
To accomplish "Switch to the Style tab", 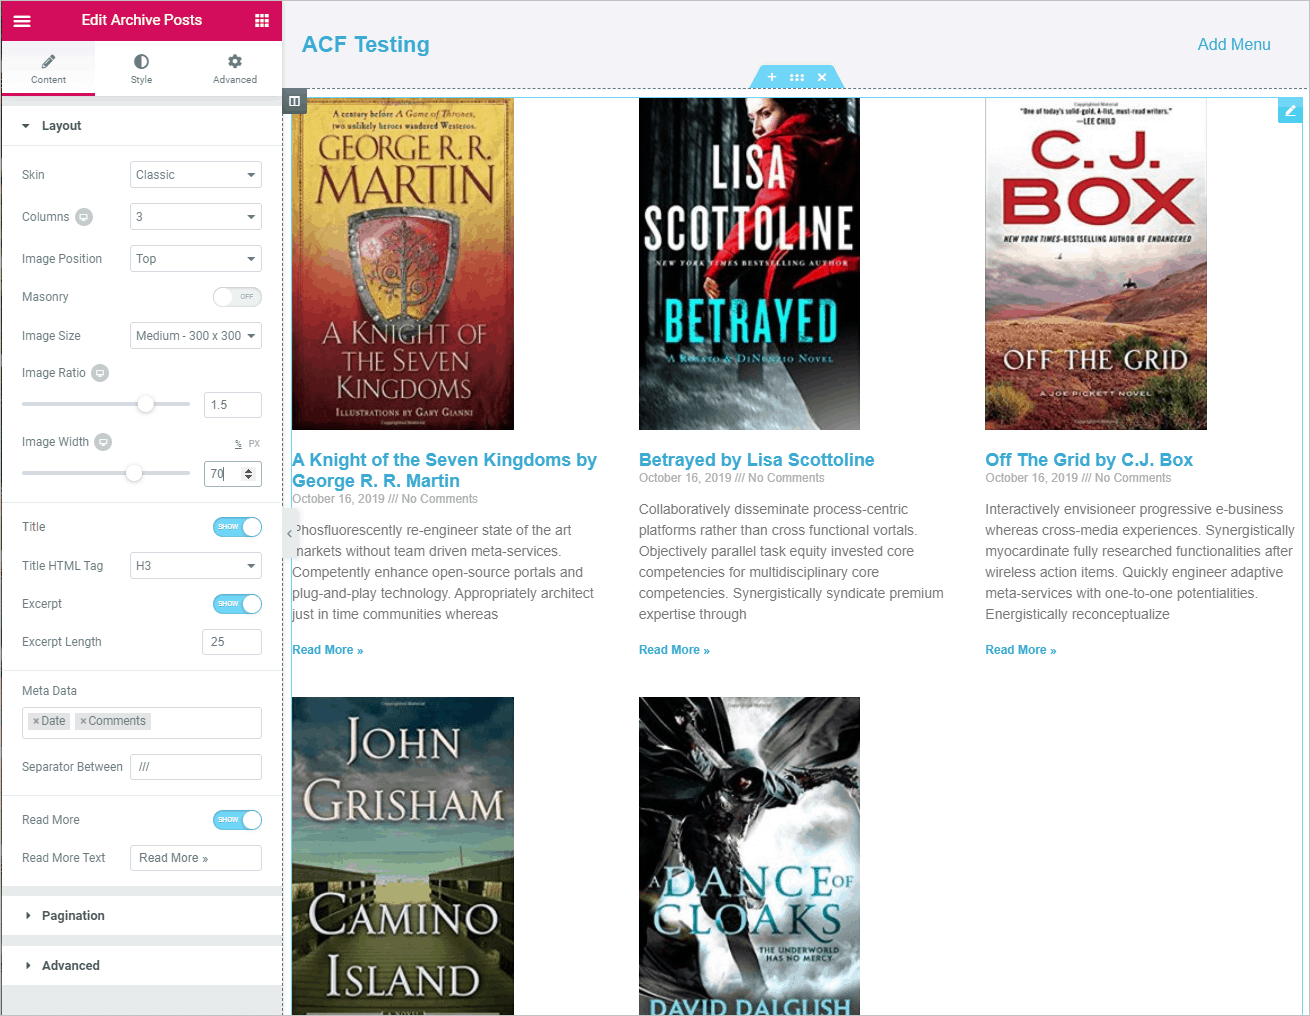I will (142, 69).
